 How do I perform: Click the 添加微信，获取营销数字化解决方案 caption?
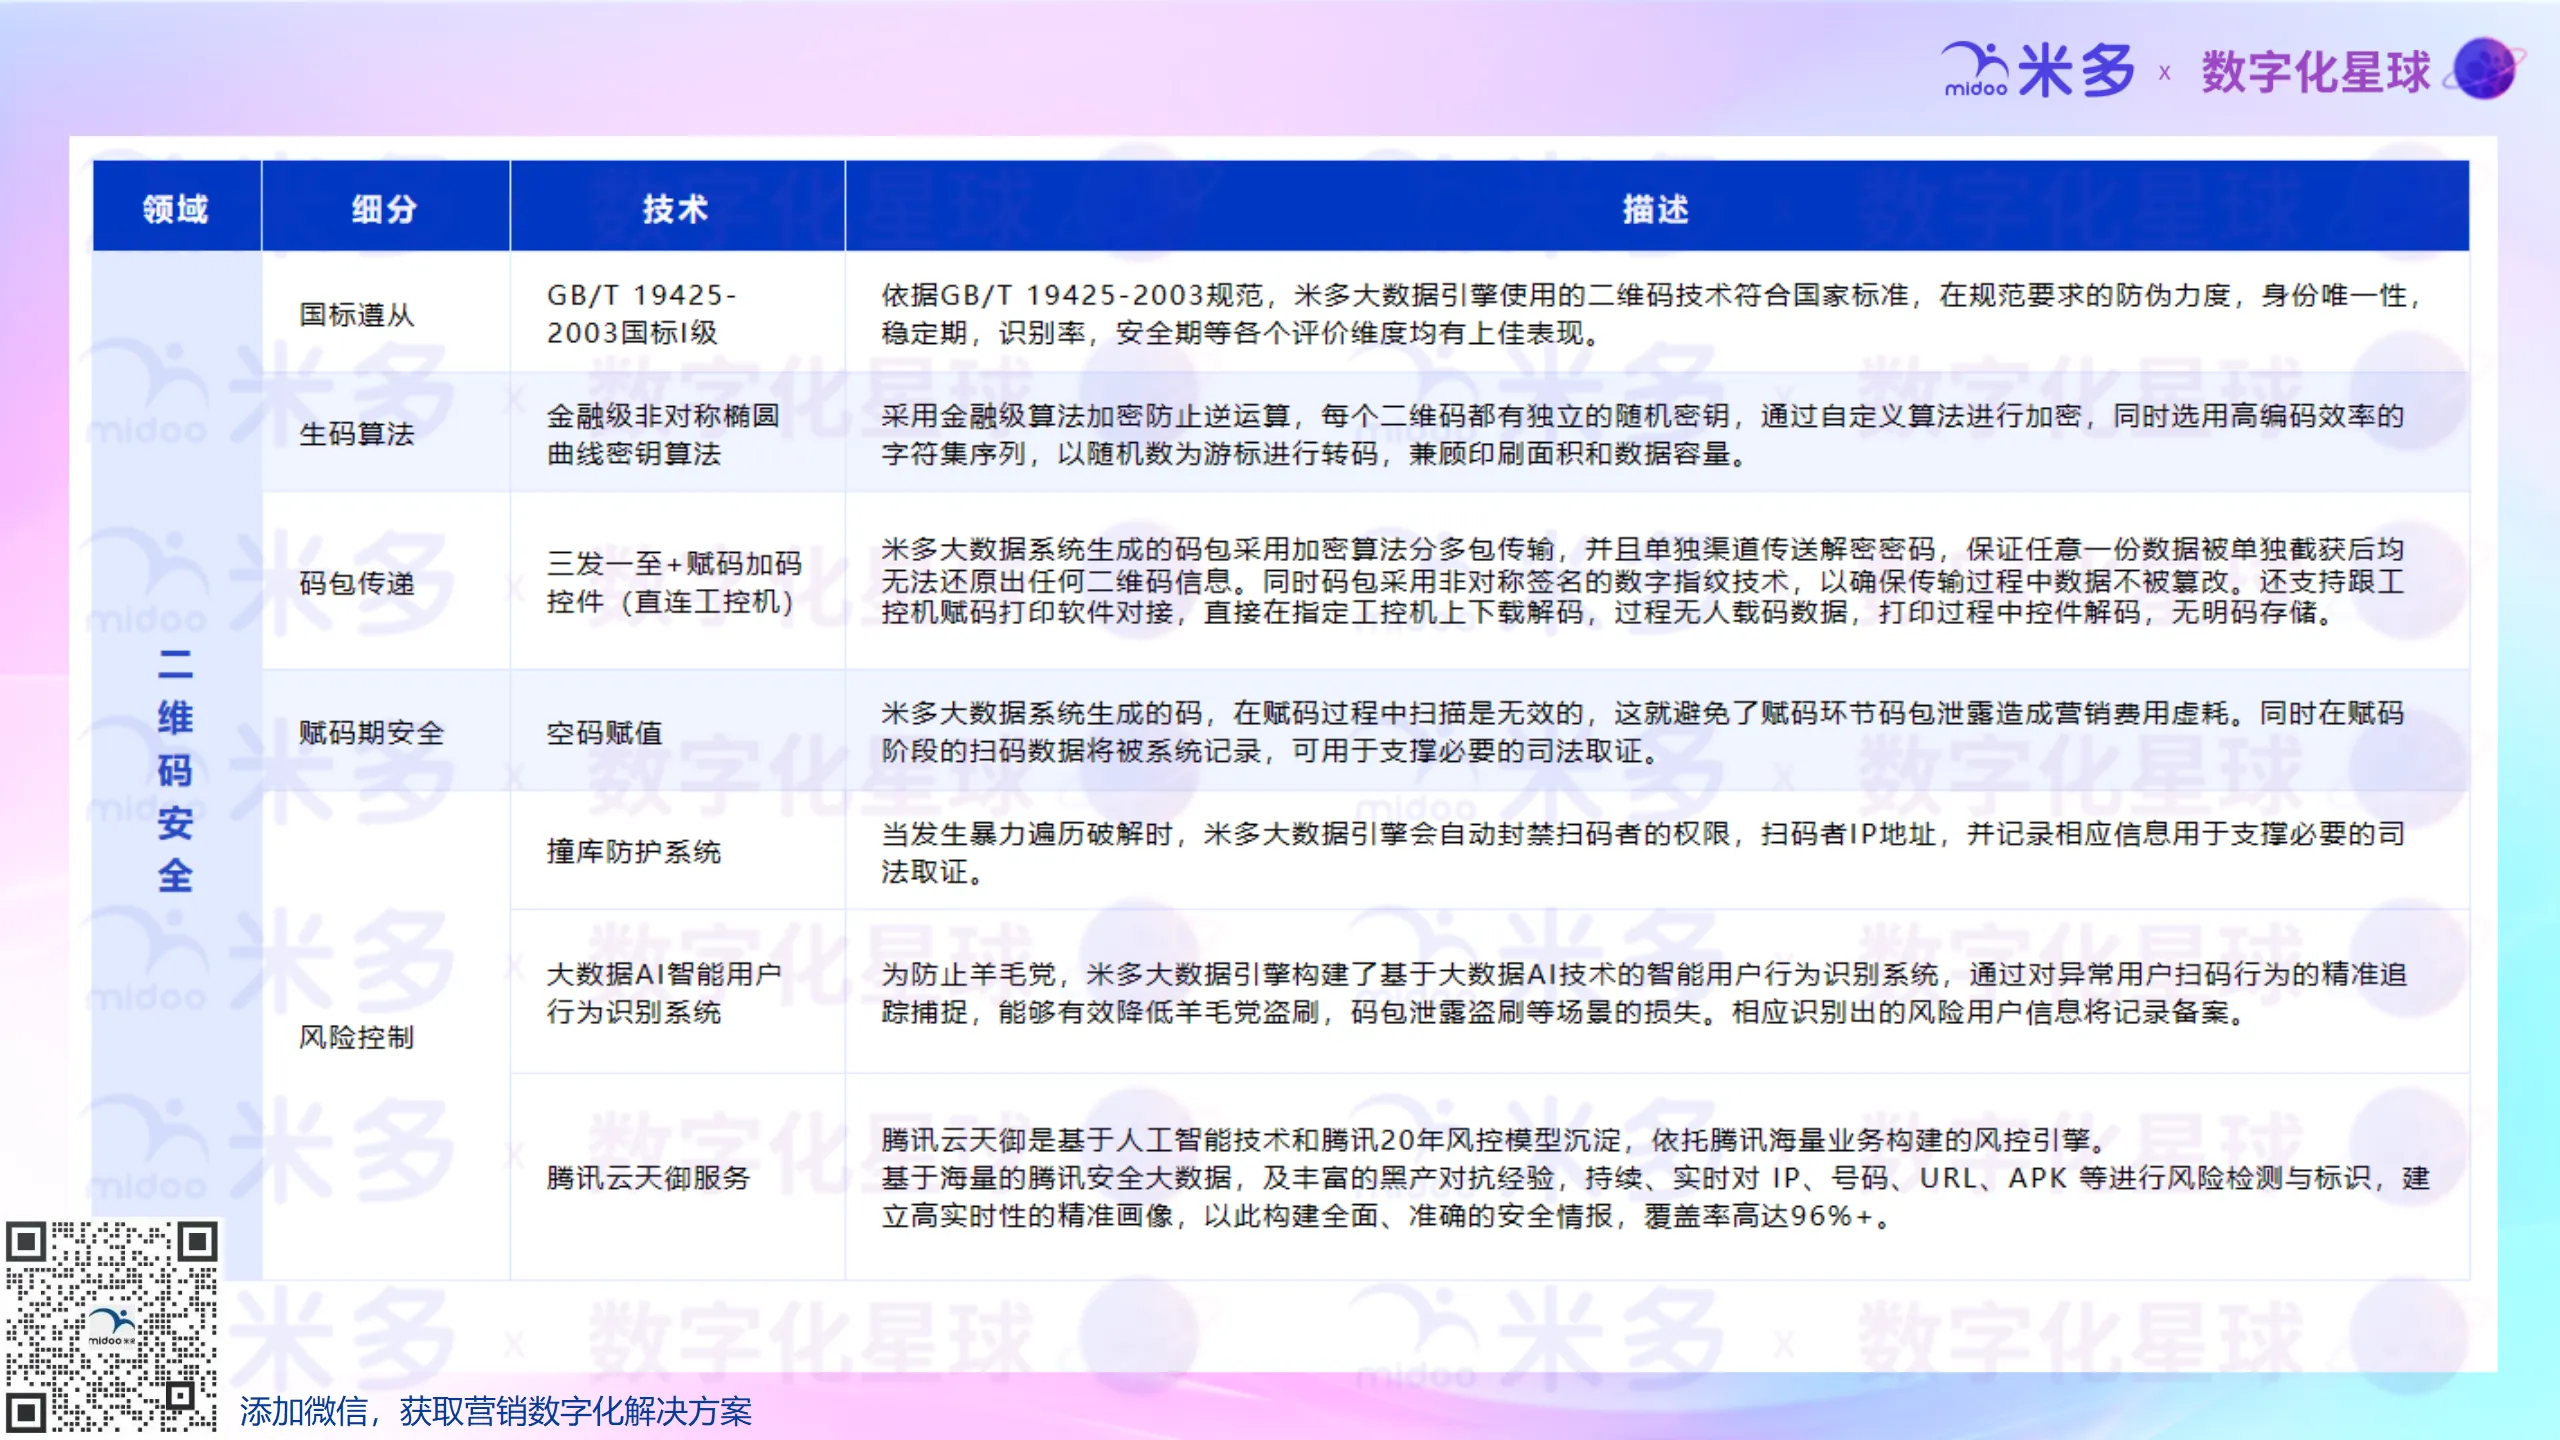pyautogui.click(x=495, y=1411)
